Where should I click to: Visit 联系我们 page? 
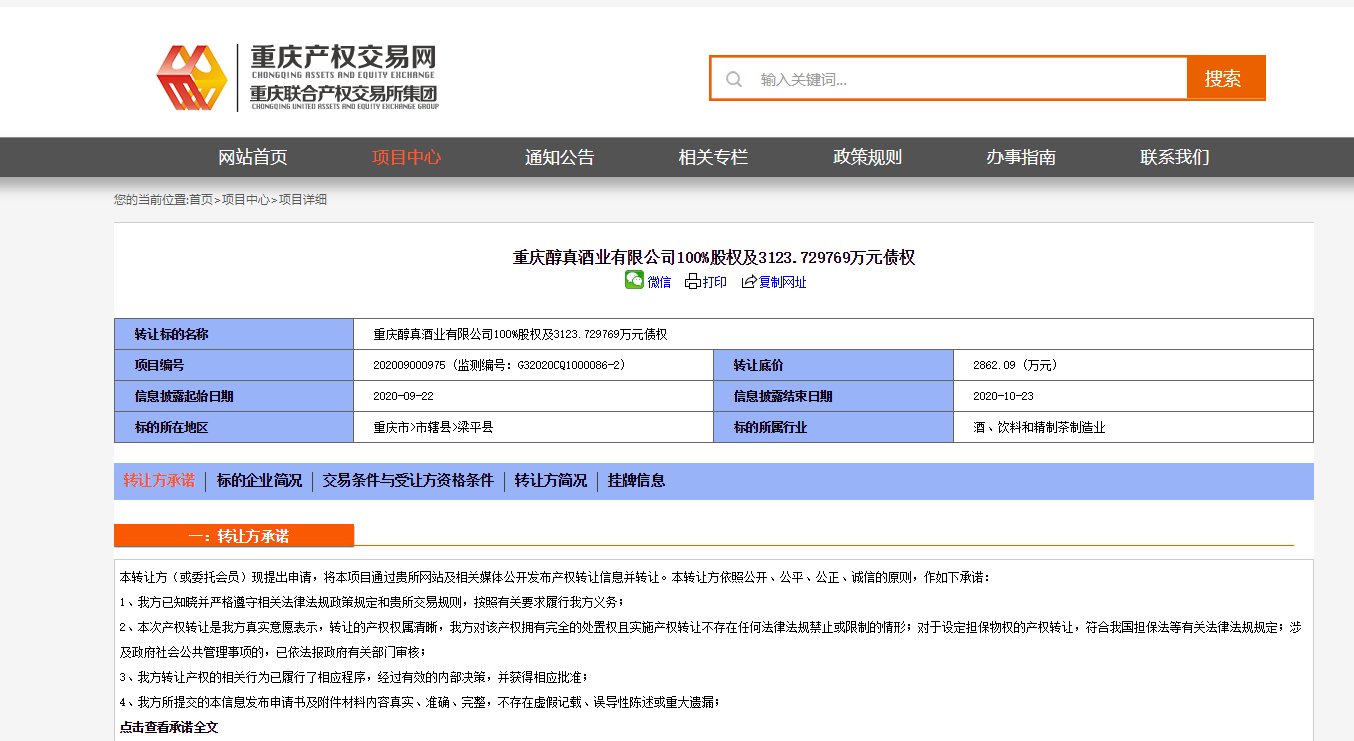point(1174,157)
